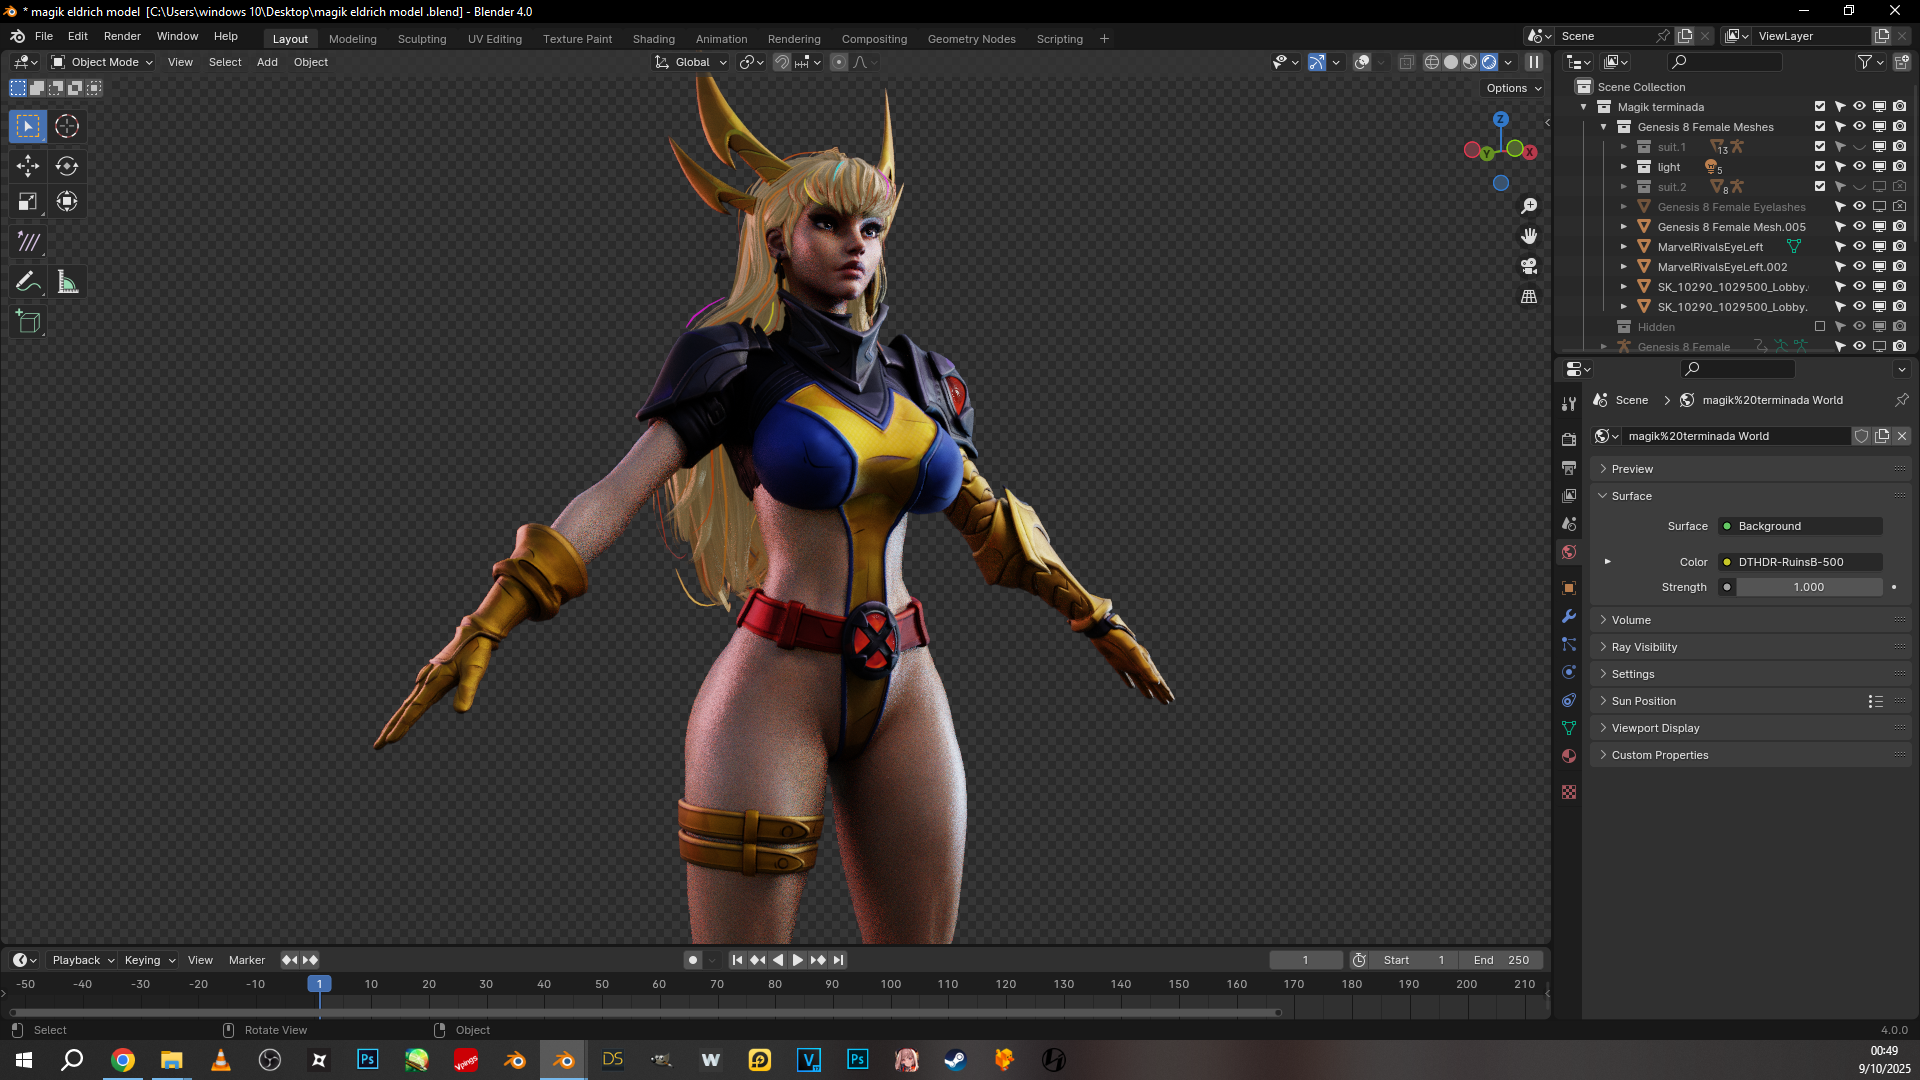
Task: Toggle exclude checkbox for Magik terminada collection
Action: click(1820, 107)
